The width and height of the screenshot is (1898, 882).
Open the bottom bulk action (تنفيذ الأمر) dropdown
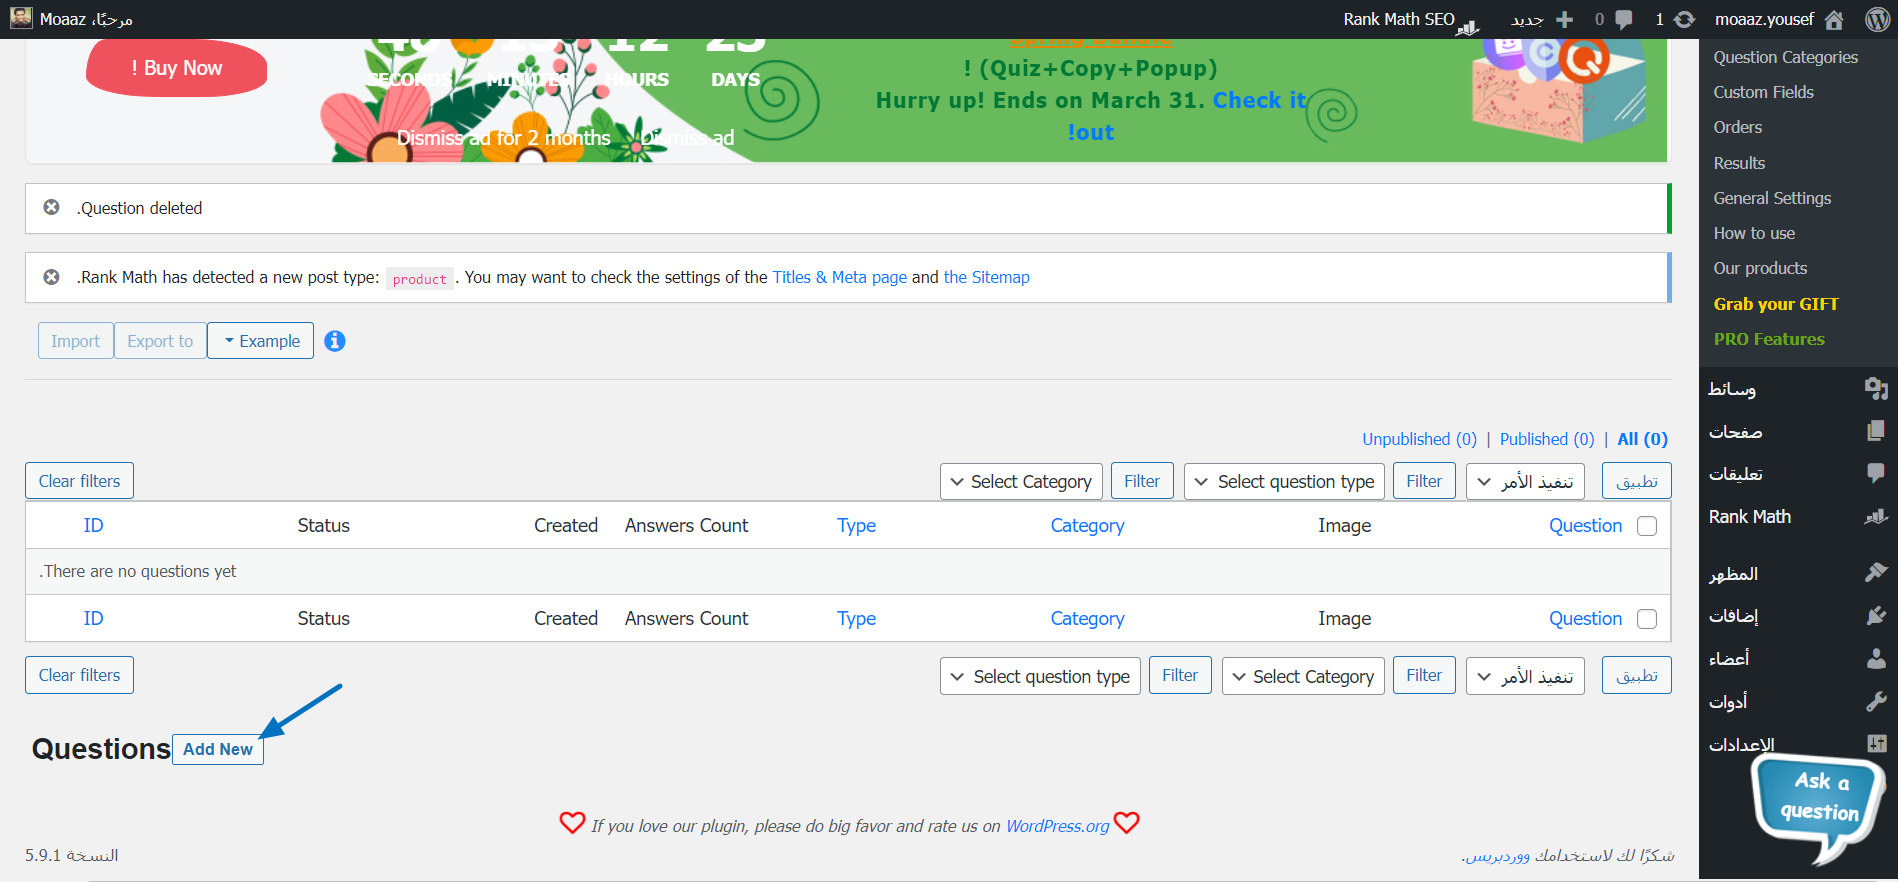click(x=1525, y=676)
